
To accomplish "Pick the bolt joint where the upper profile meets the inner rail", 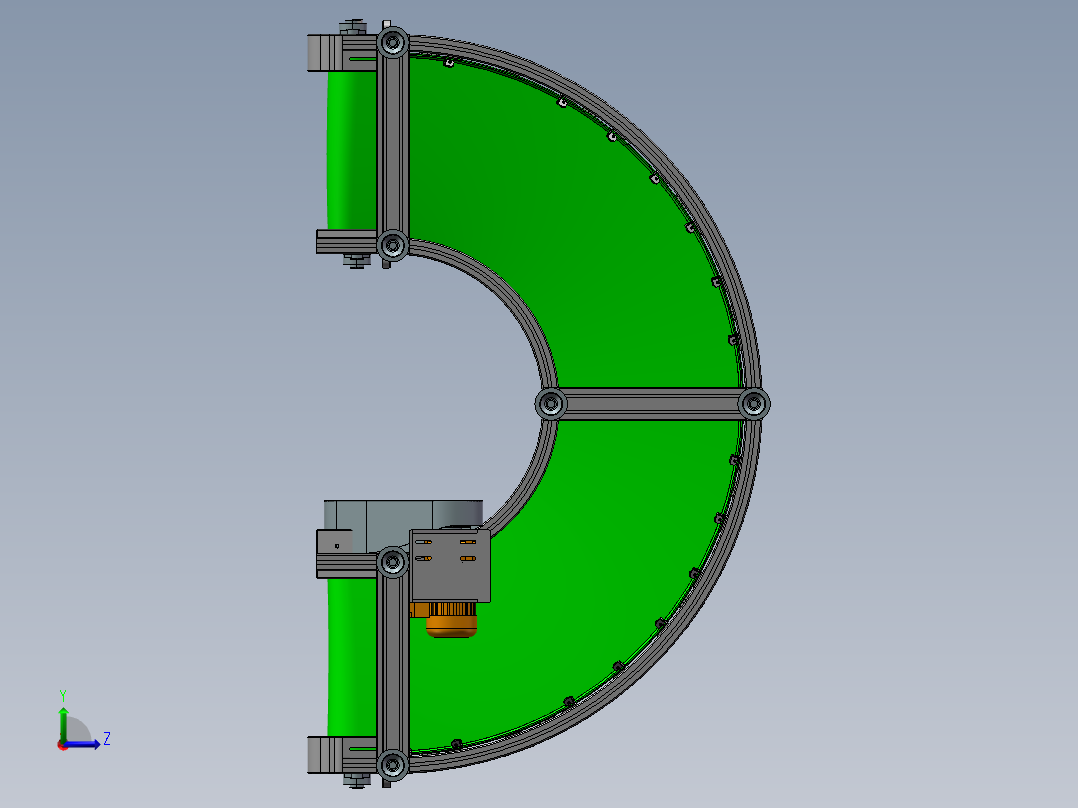I will click(x=393, y=245).
